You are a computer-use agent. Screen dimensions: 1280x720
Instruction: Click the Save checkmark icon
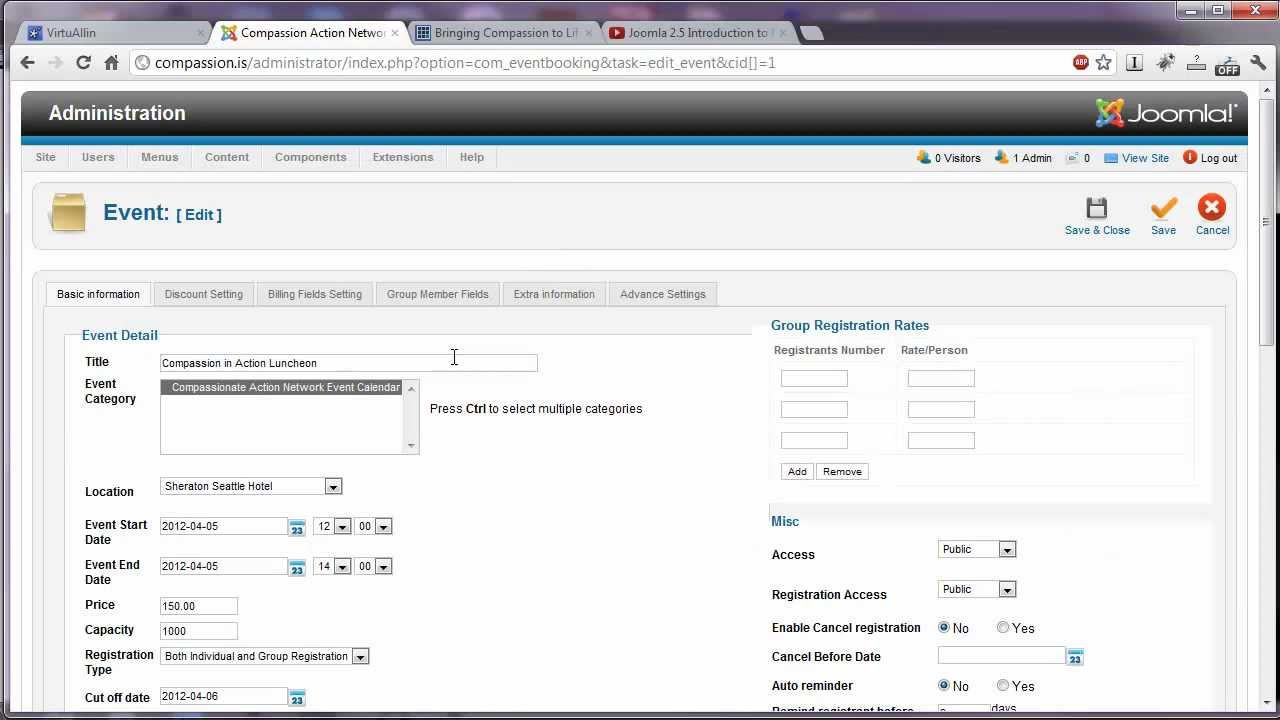click(1163, 208)
